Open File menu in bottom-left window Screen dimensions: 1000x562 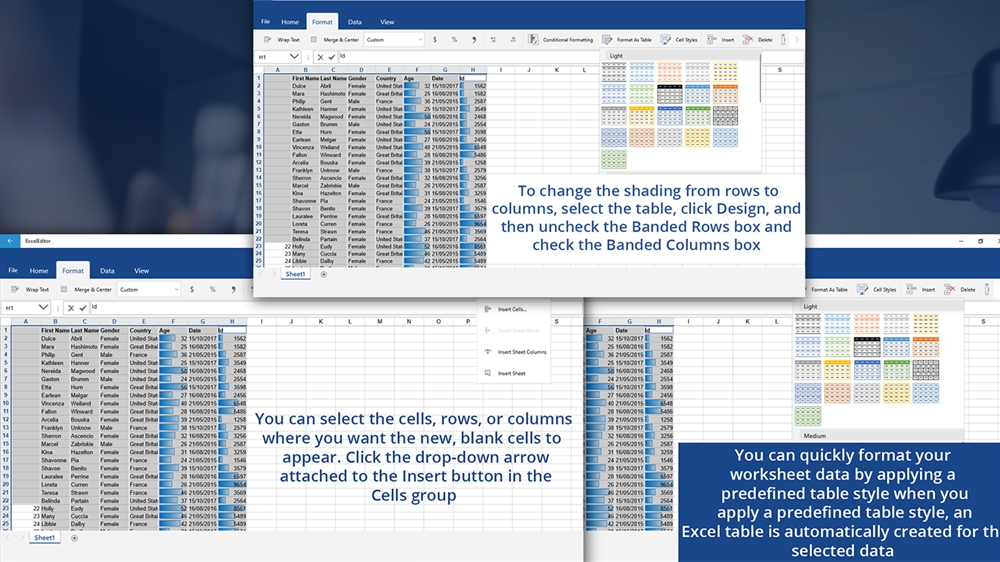tap(13, 270)
